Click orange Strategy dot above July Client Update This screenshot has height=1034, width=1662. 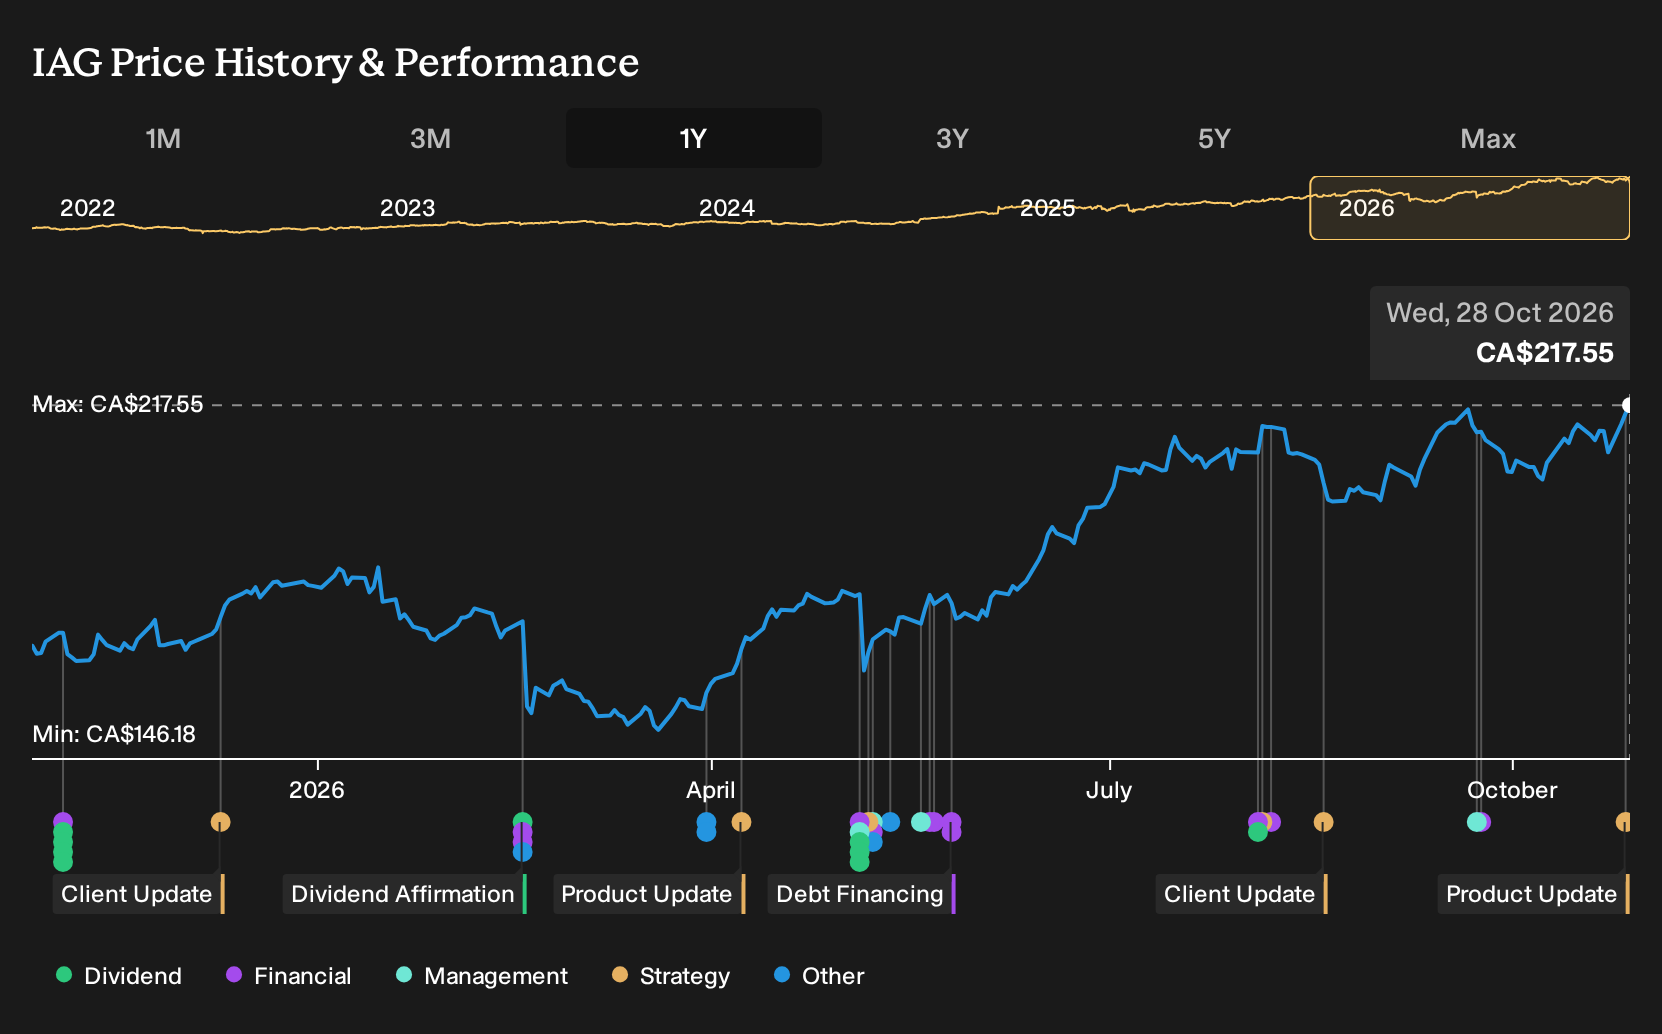pos(1323,822)
